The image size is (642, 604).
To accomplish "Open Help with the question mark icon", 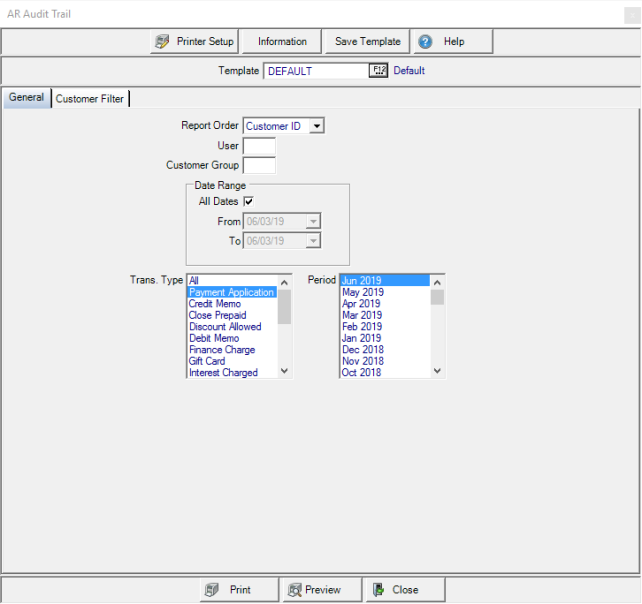I will click(x=425, y=42).
